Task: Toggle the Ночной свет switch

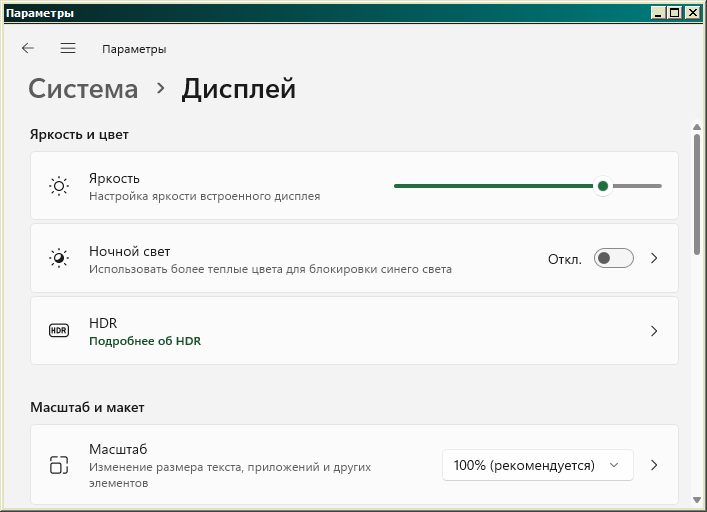Action: pyautogui.click(x=614, y=258)
